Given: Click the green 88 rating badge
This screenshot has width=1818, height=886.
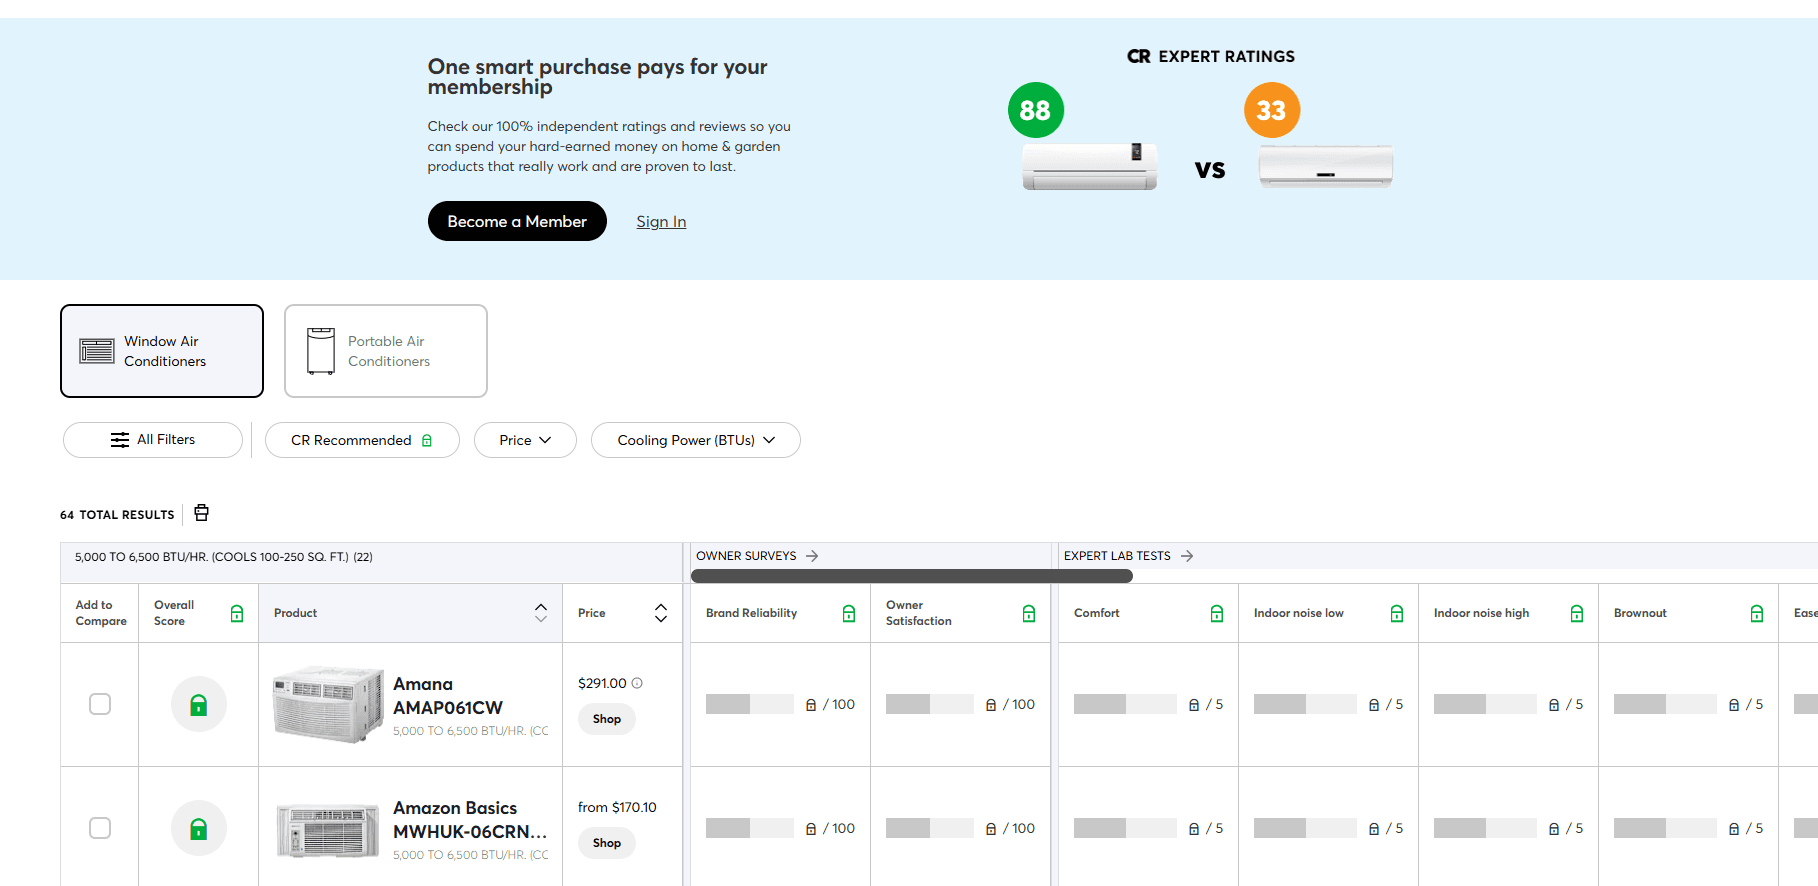Looking at the screenshot, I should point(1036,110).
